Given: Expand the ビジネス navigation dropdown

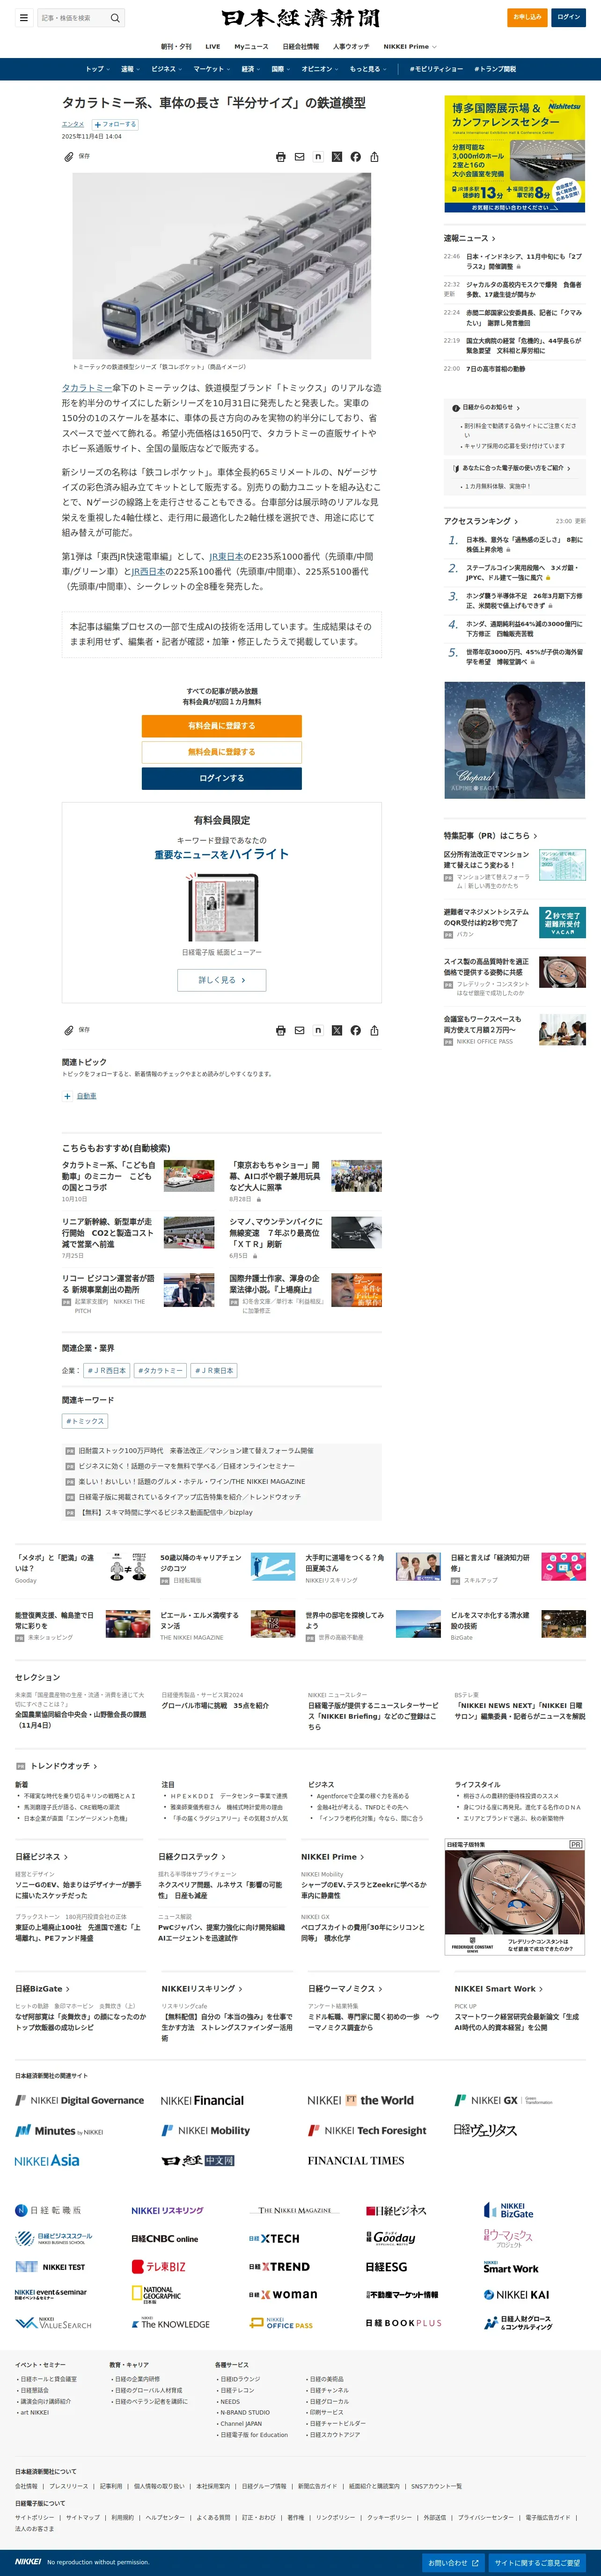Looking at the screenshot, I should click(x=166, y=69).
